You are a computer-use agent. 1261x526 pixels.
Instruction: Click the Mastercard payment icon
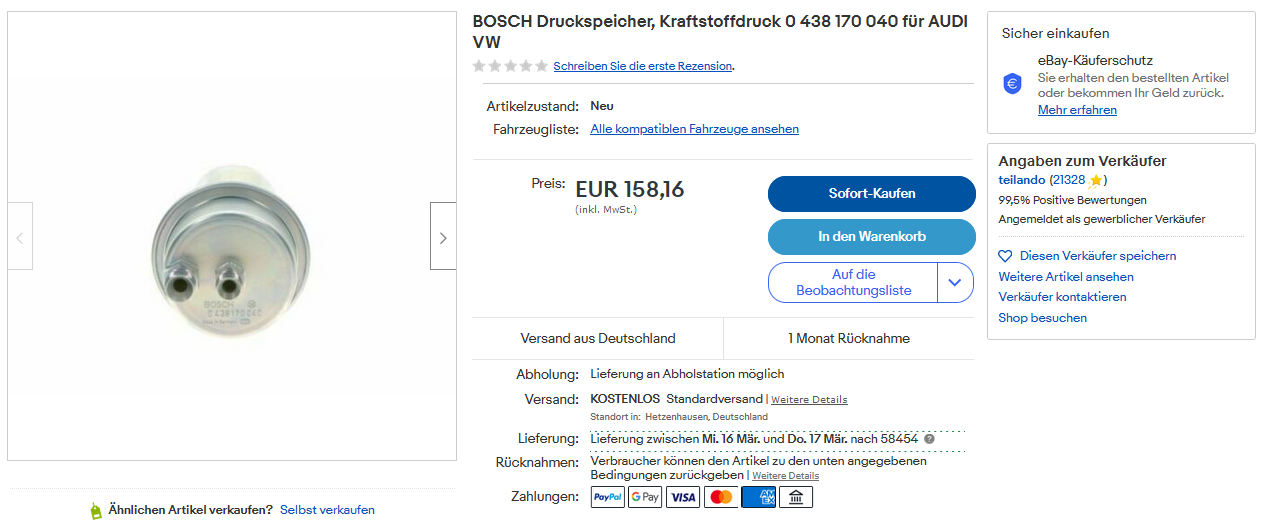pyautogui.click(x=720, y=497)
